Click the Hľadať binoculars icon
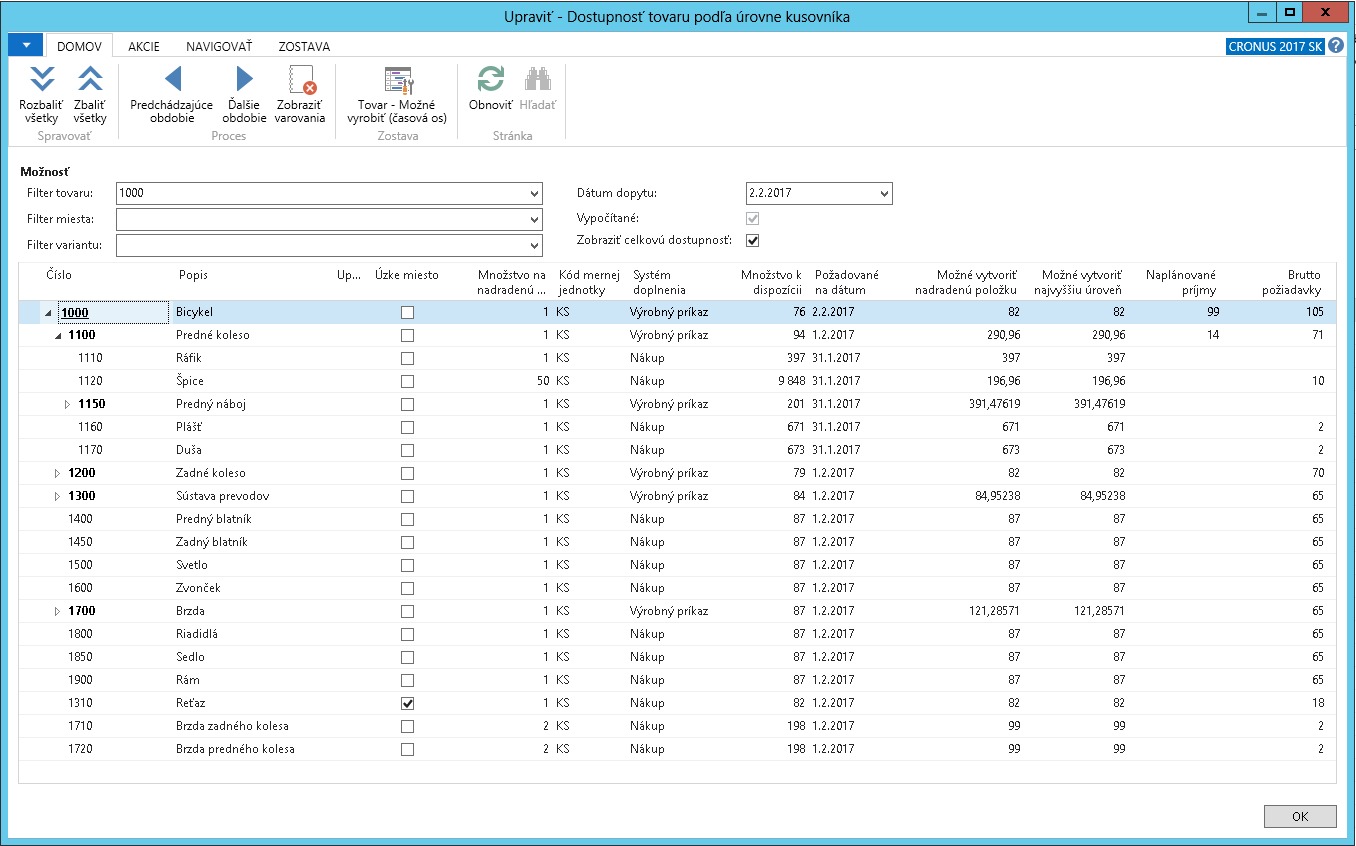Image resolution: width=1356 pixels, height=846 pixels. click(x=538, y=79)
